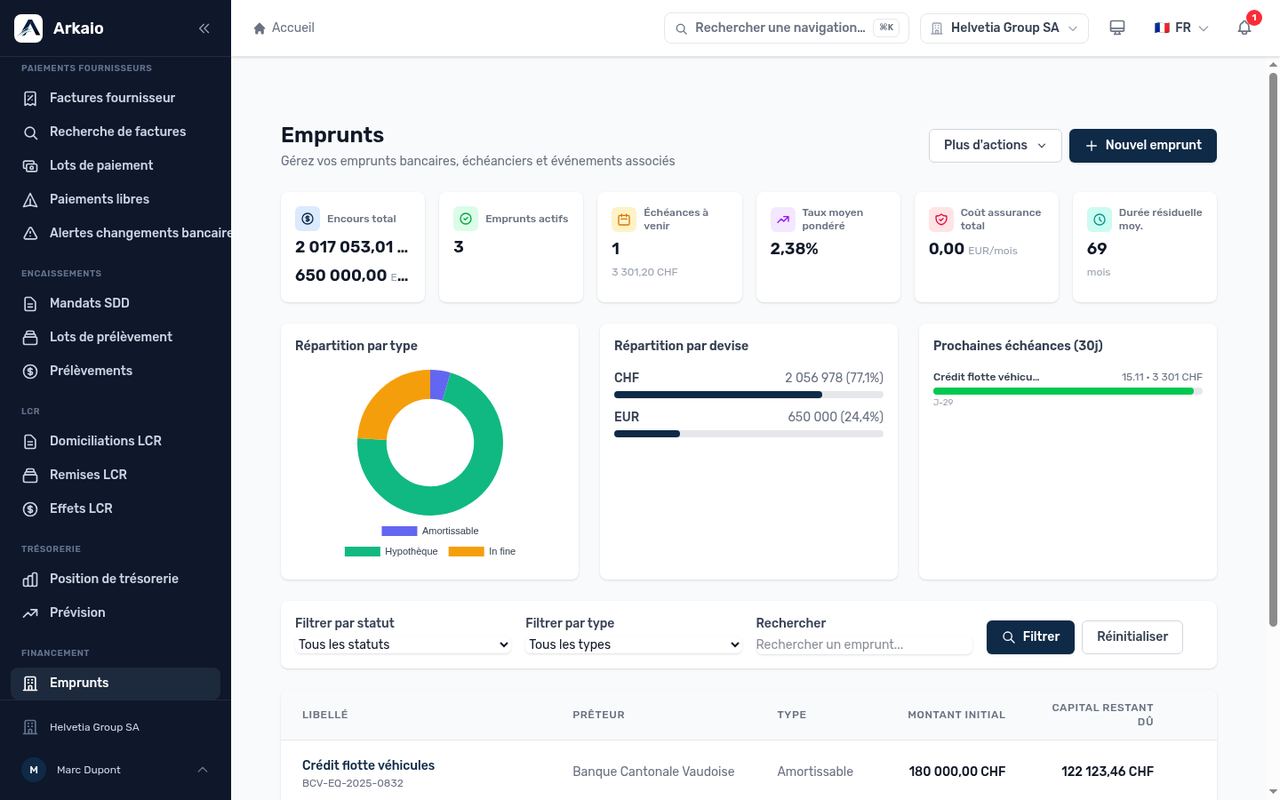This screenshot has width=1280, height=800.
Task: Open the Filtrer par statut dropdown
Action: click(x=403, y=645)
